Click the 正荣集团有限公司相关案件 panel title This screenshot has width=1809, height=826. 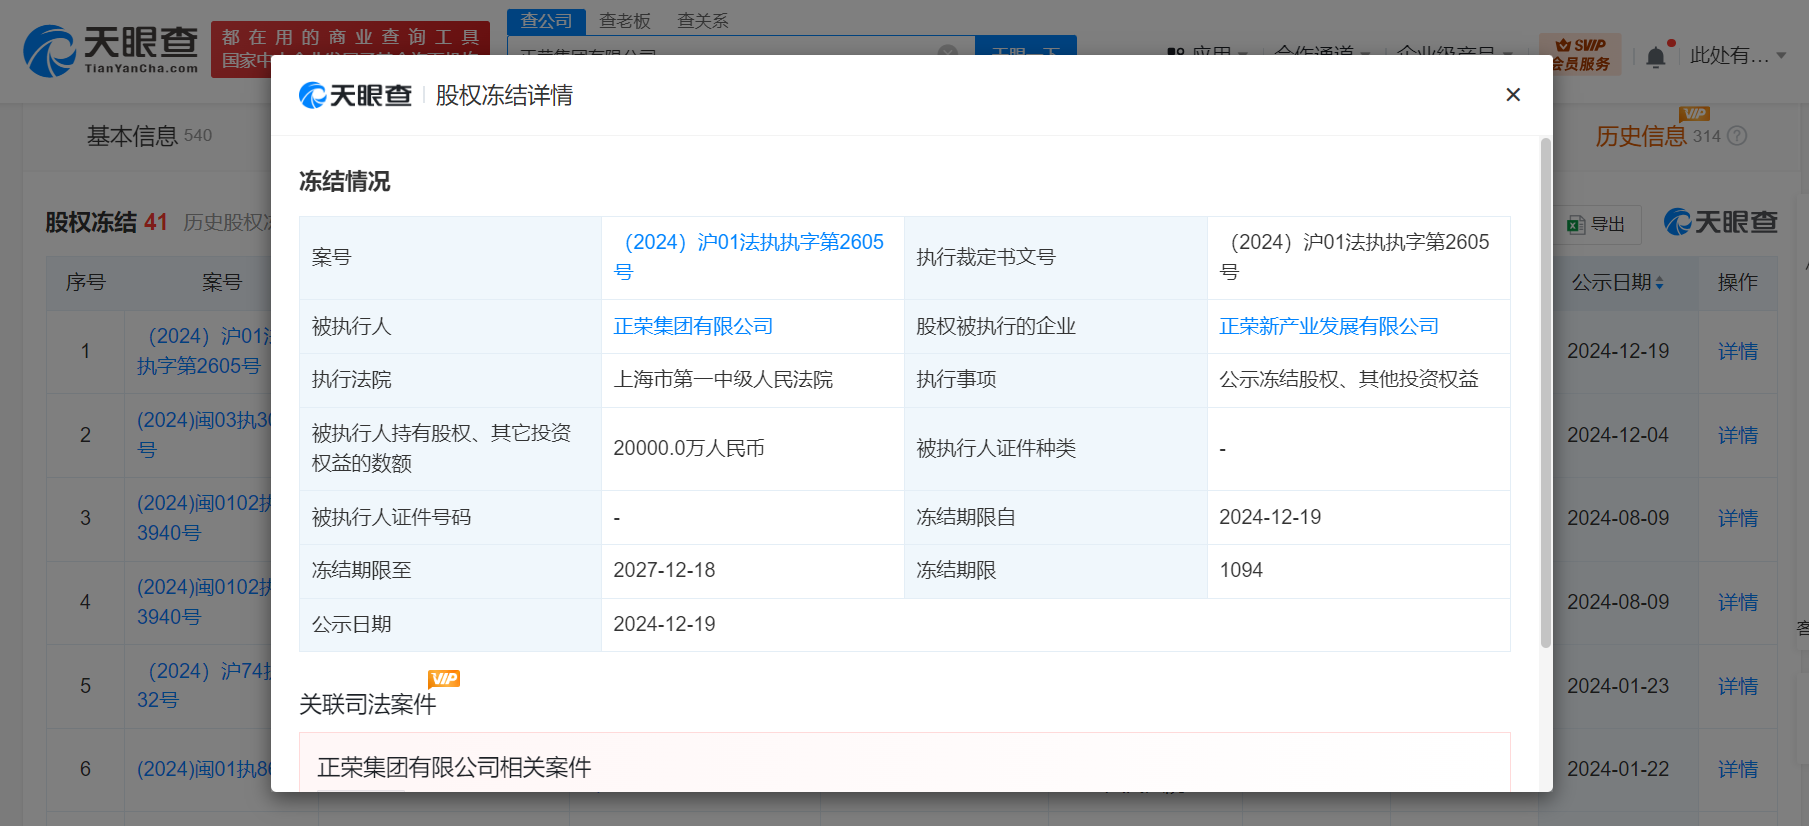click(x=454, y=767)
